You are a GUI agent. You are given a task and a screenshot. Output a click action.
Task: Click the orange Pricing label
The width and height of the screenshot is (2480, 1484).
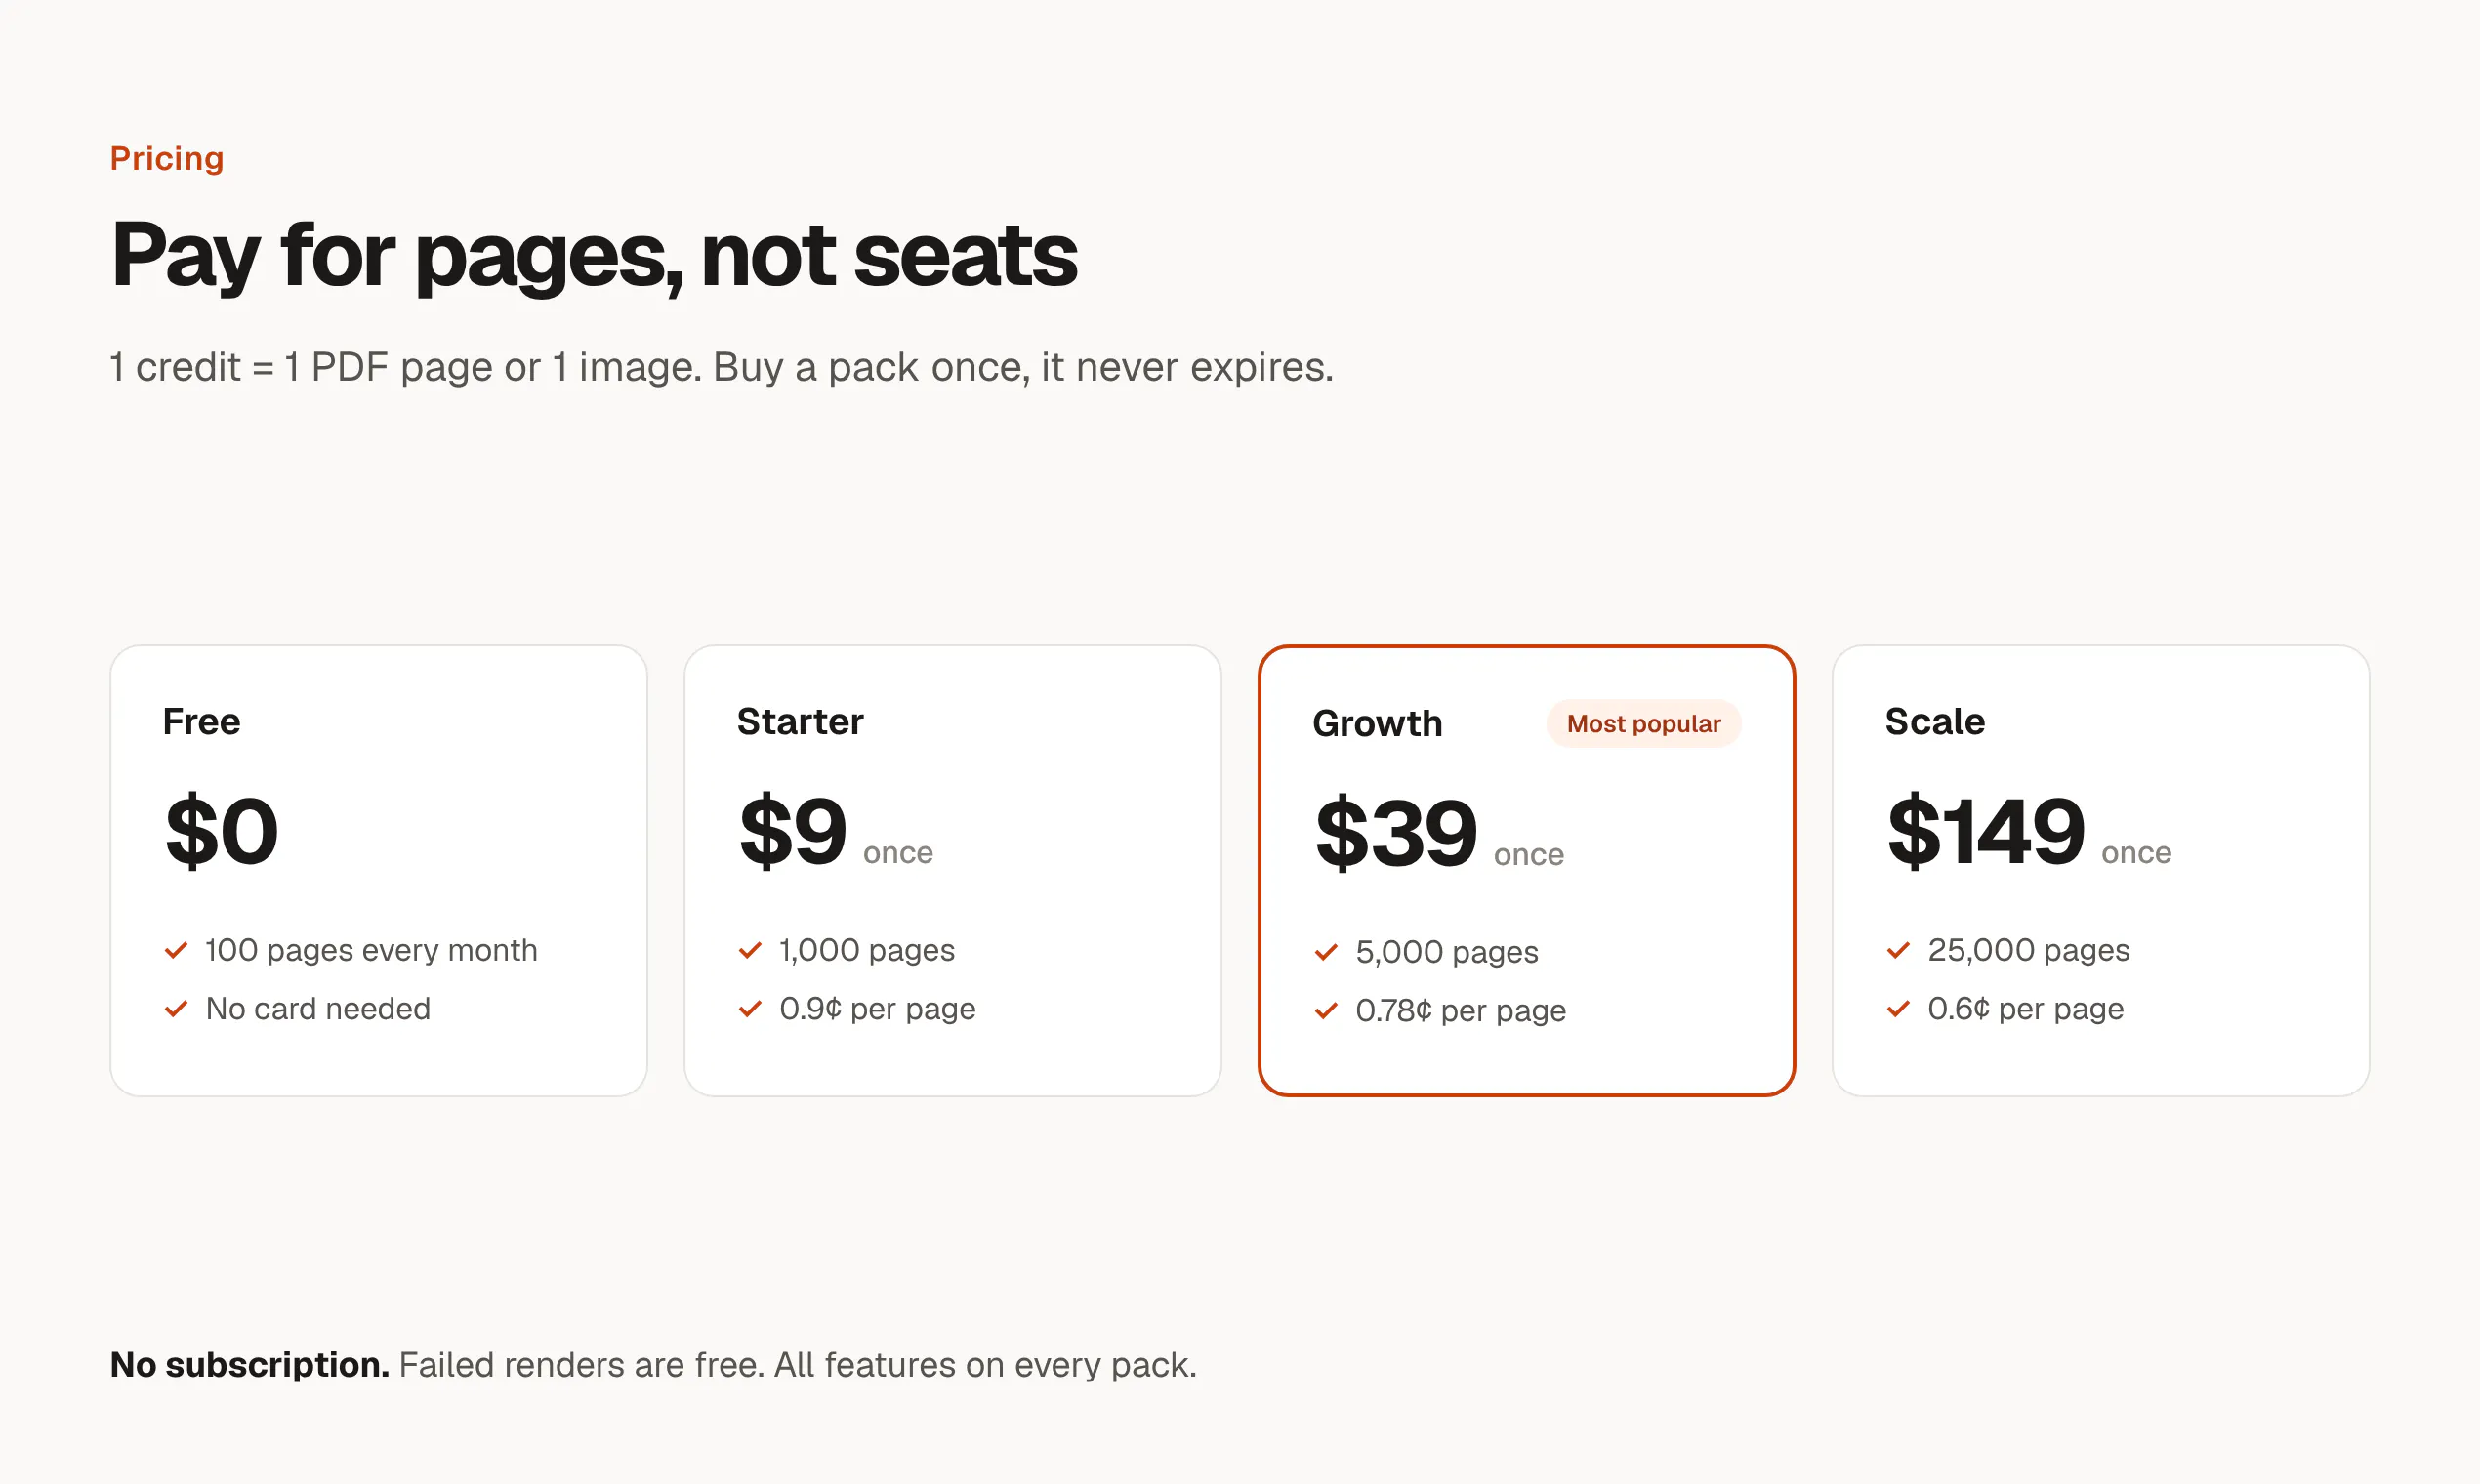[x=167, y=158]
